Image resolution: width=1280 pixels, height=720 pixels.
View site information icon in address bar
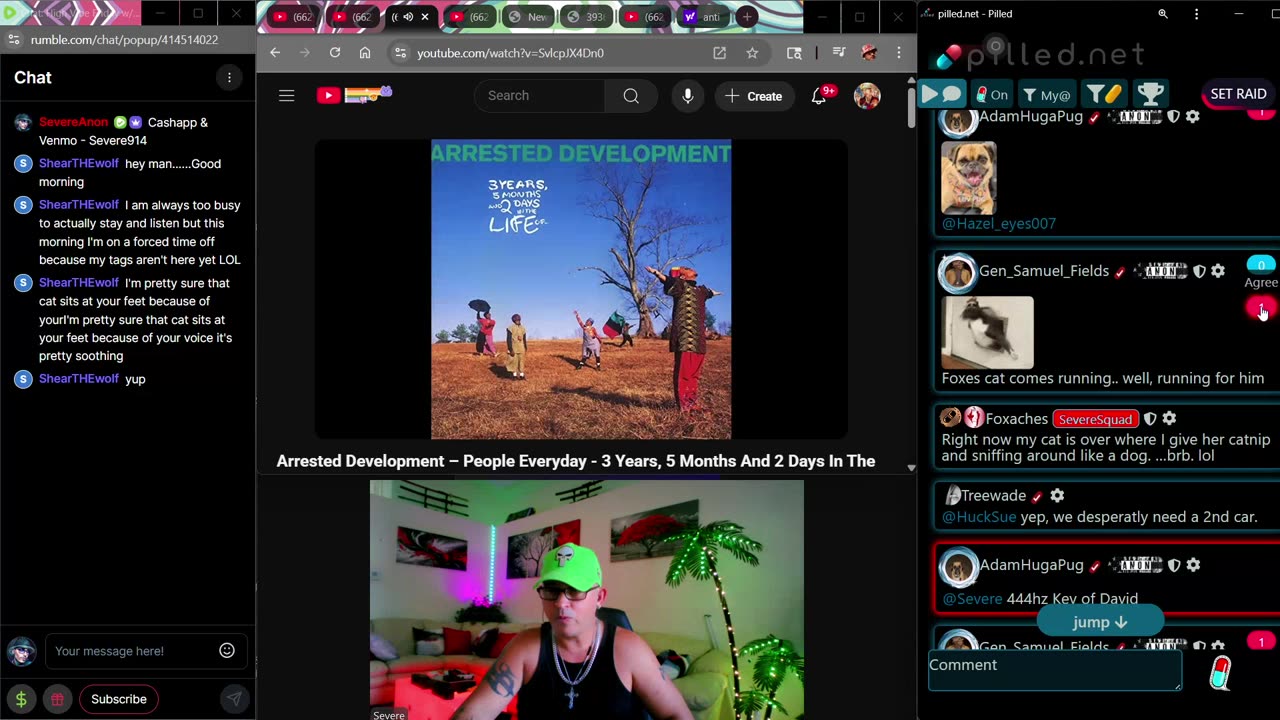pos(400,53)
